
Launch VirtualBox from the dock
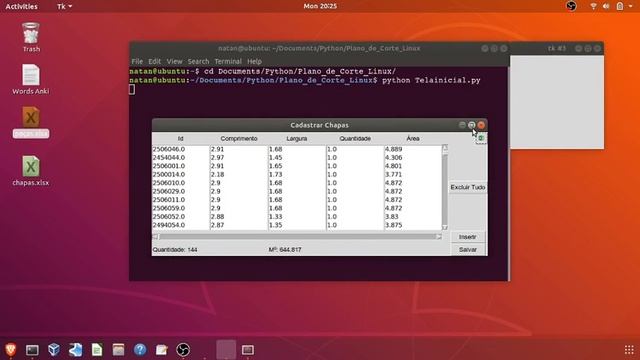54,350
